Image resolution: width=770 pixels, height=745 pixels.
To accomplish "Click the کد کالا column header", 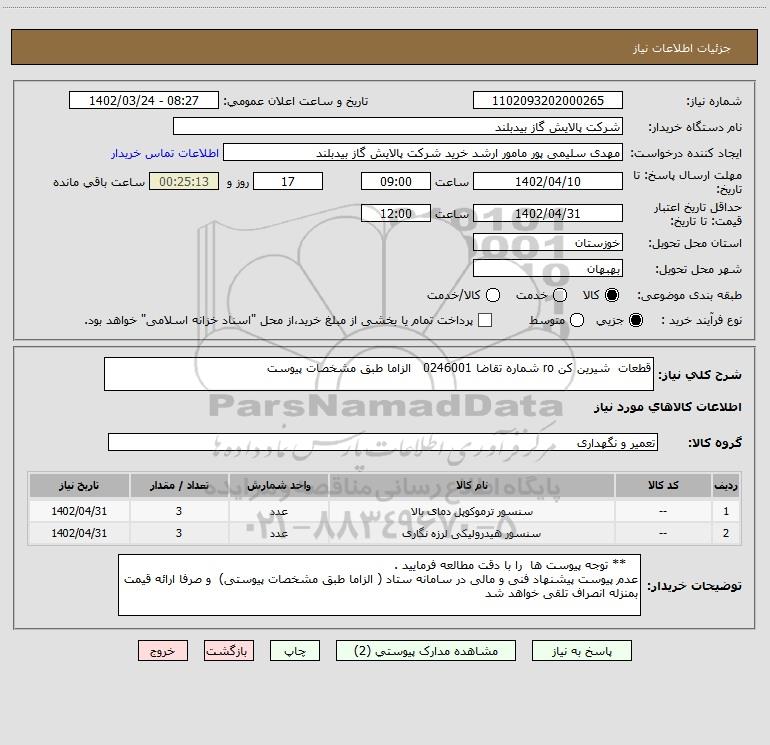I will point(663,485).
